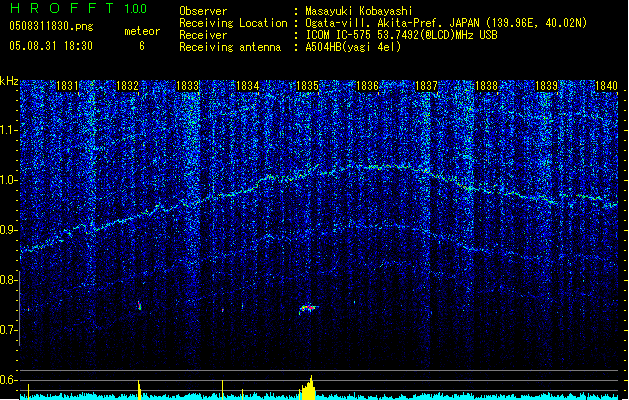Image resolution: width=629 pixels, height=400 pixels.
Task: Click the 1837 time marker
Action: pos(426,86)
